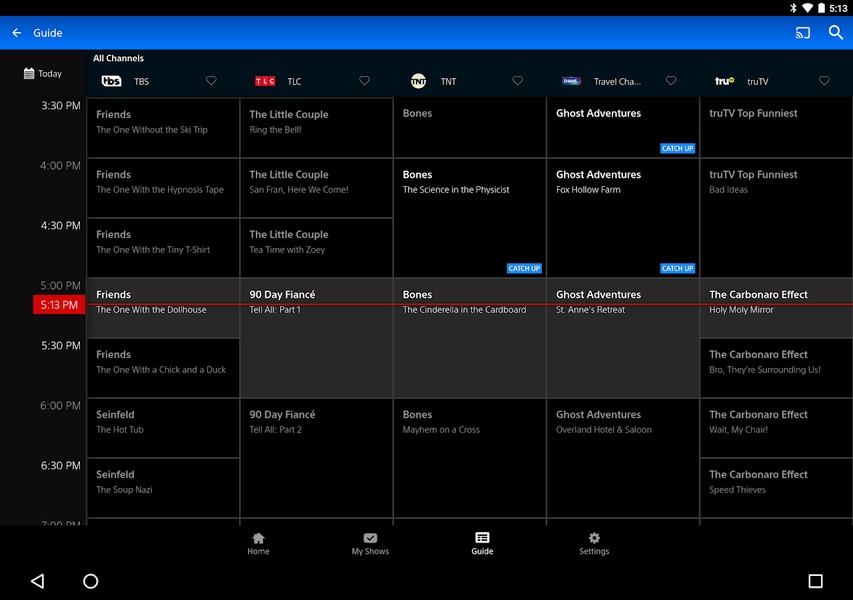Favorite Travel Channel with its heart icon
This screenshot has width=853, height=600.
pyautogui.click(x=671, y=81)
